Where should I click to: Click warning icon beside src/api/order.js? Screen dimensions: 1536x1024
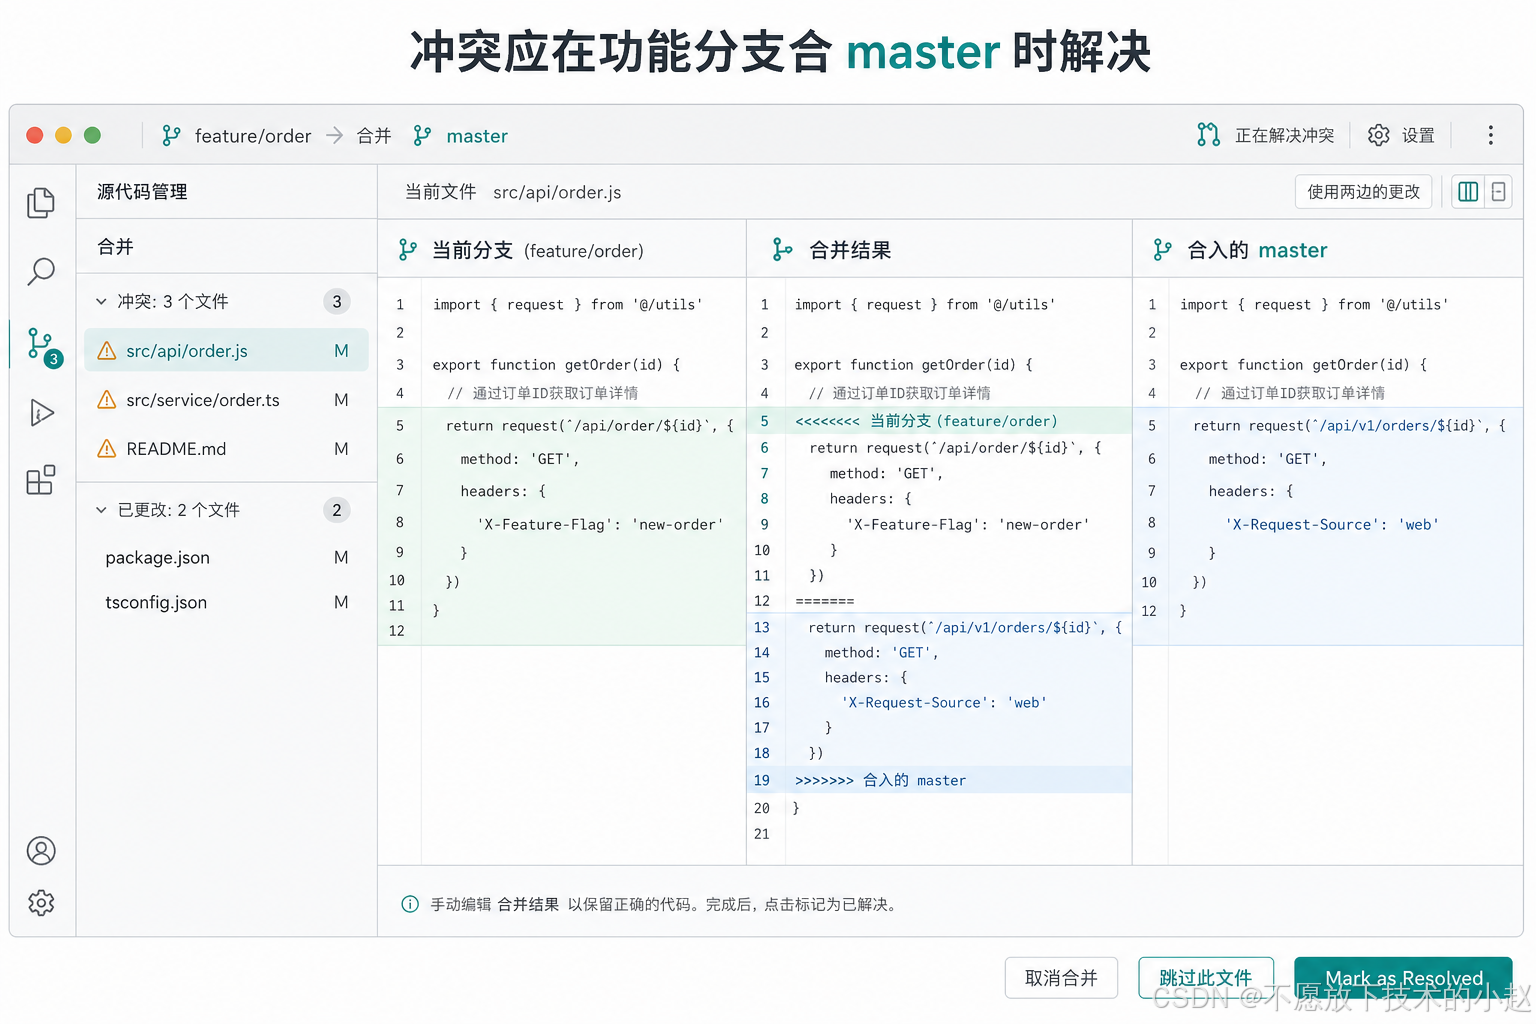point(106,351)
